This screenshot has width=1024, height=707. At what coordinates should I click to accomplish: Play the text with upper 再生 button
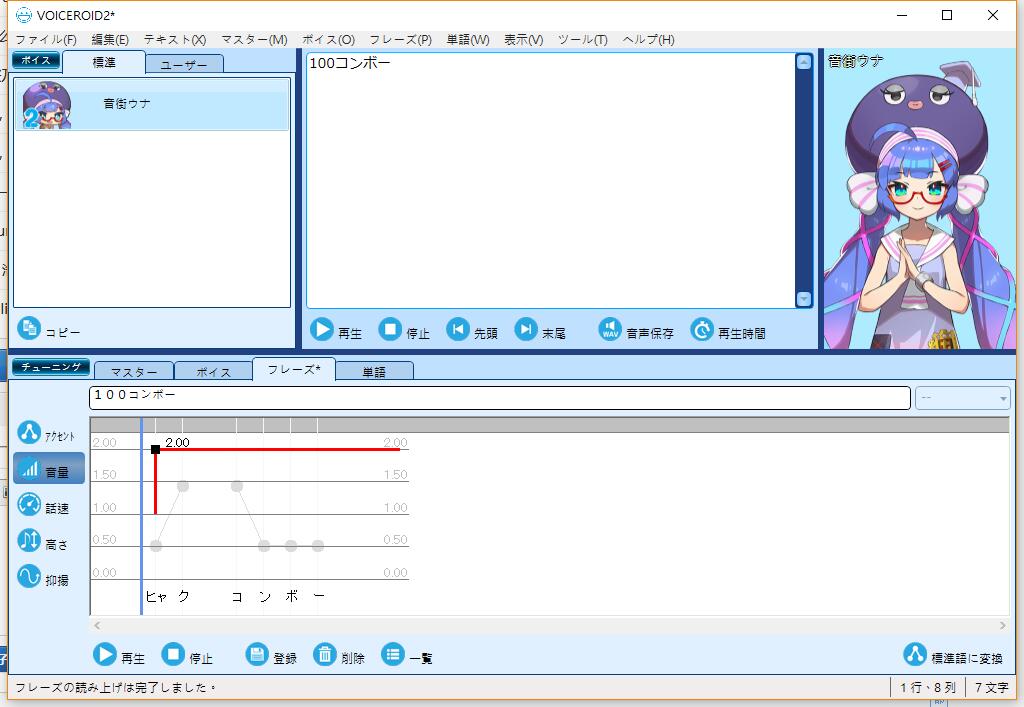click(x=321, y=330)
